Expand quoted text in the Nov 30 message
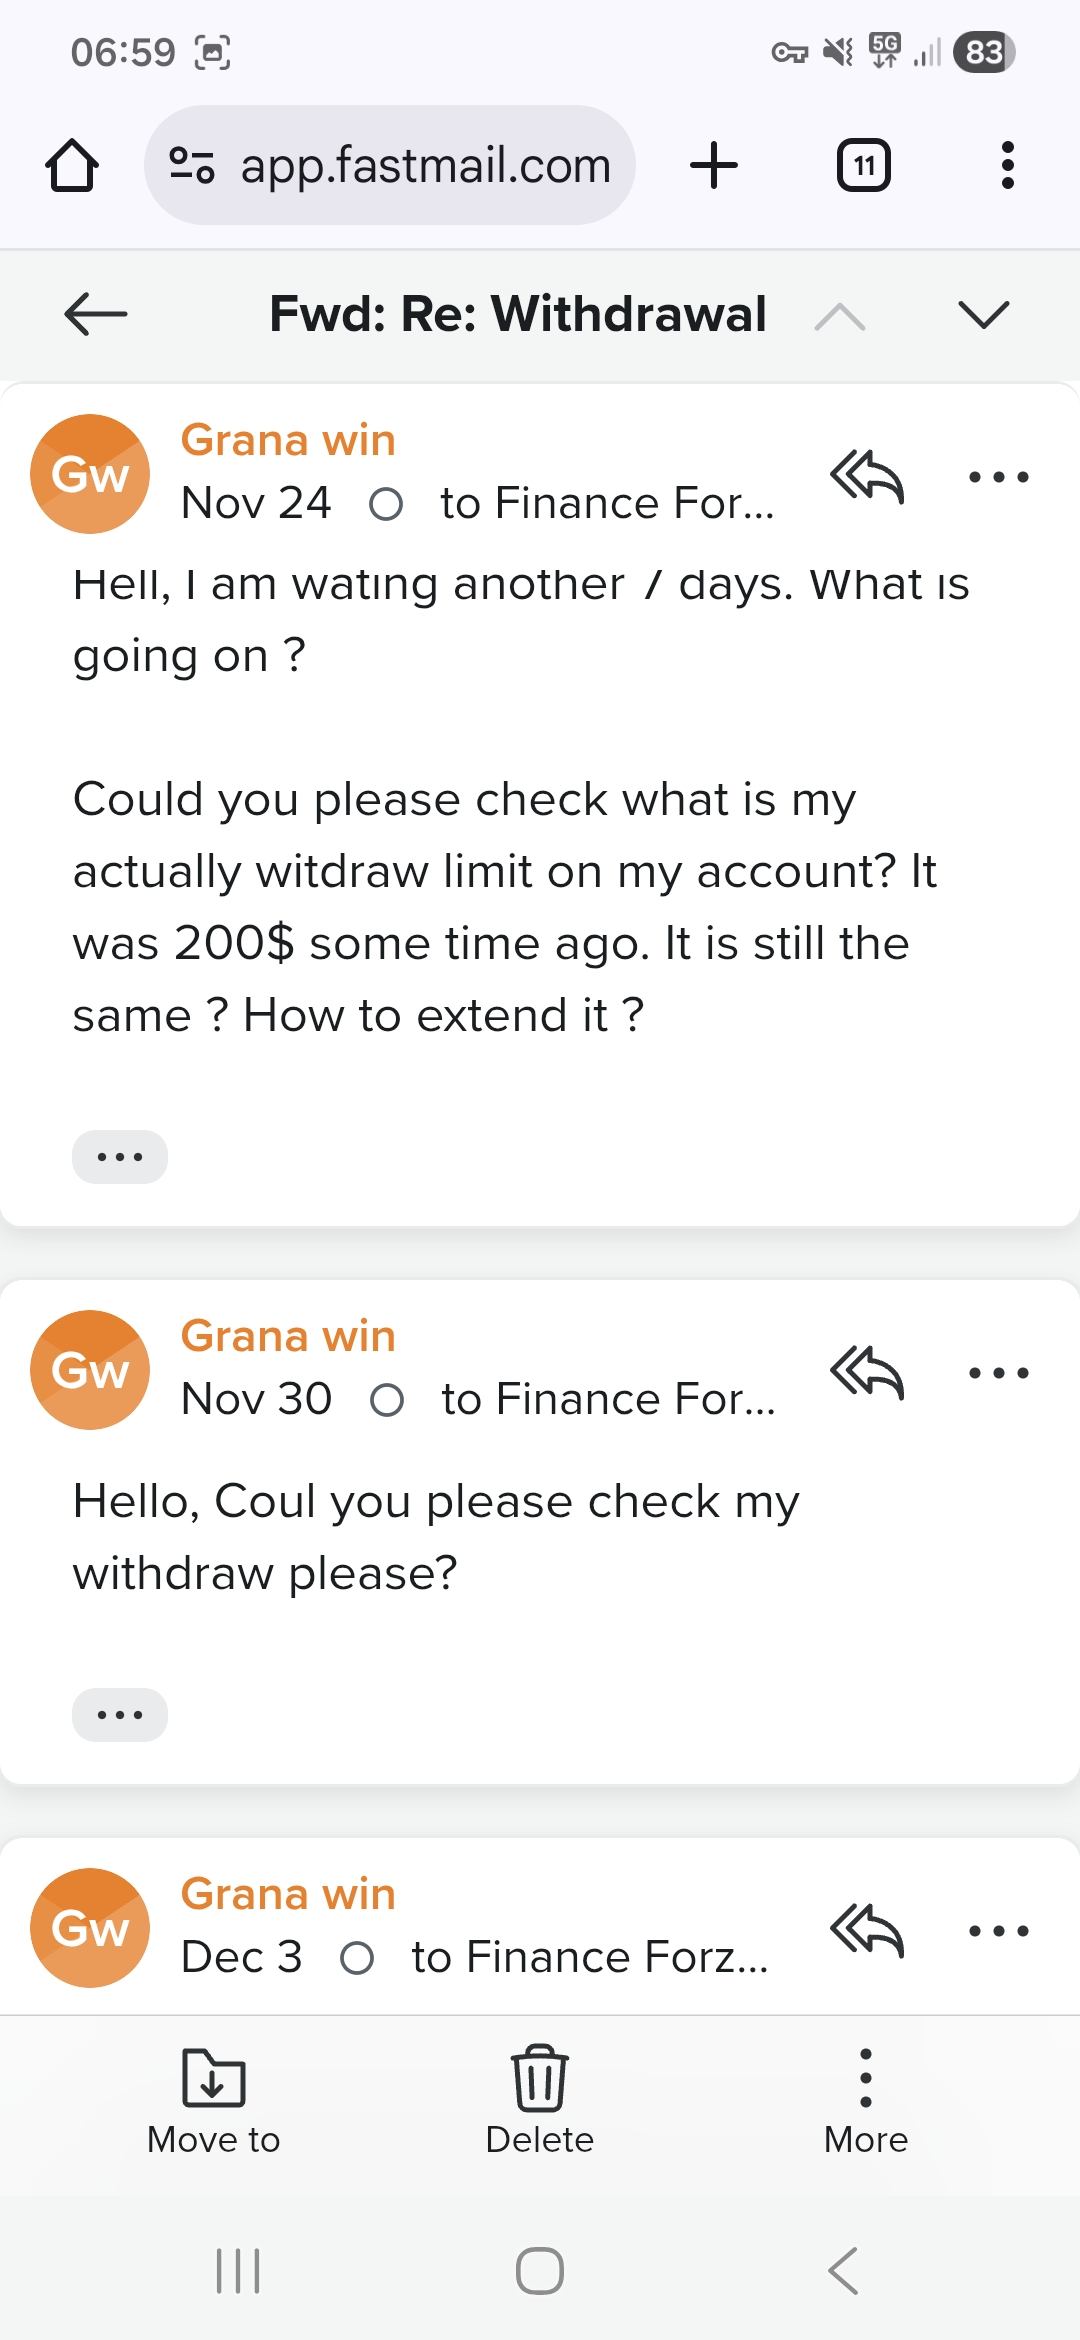The width and height of the screenshot is (1080, 2340). [x=120, y=1715]
